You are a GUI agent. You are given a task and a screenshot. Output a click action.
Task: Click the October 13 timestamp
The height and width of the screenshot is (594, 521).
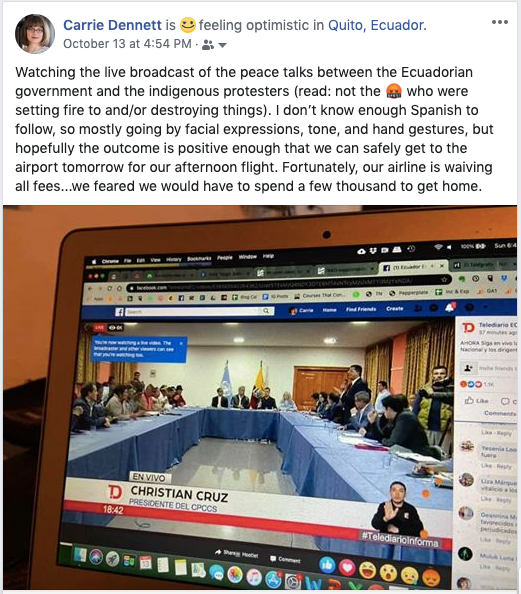[x=127, y=44]
